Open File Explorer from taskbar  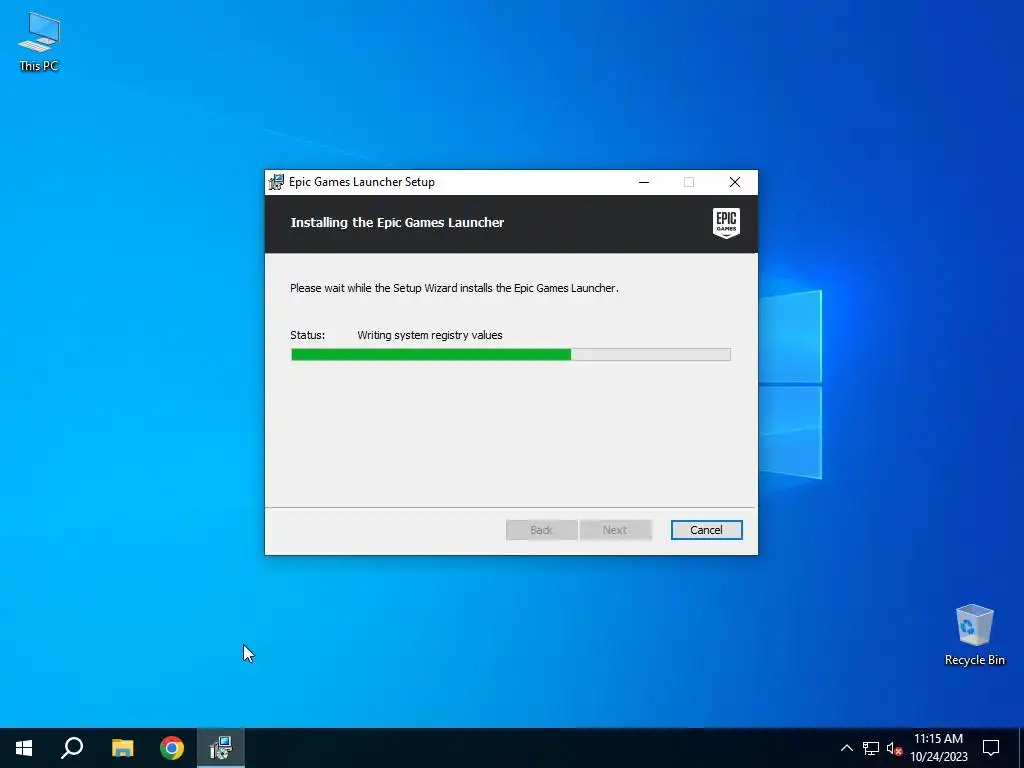(122, 748)
